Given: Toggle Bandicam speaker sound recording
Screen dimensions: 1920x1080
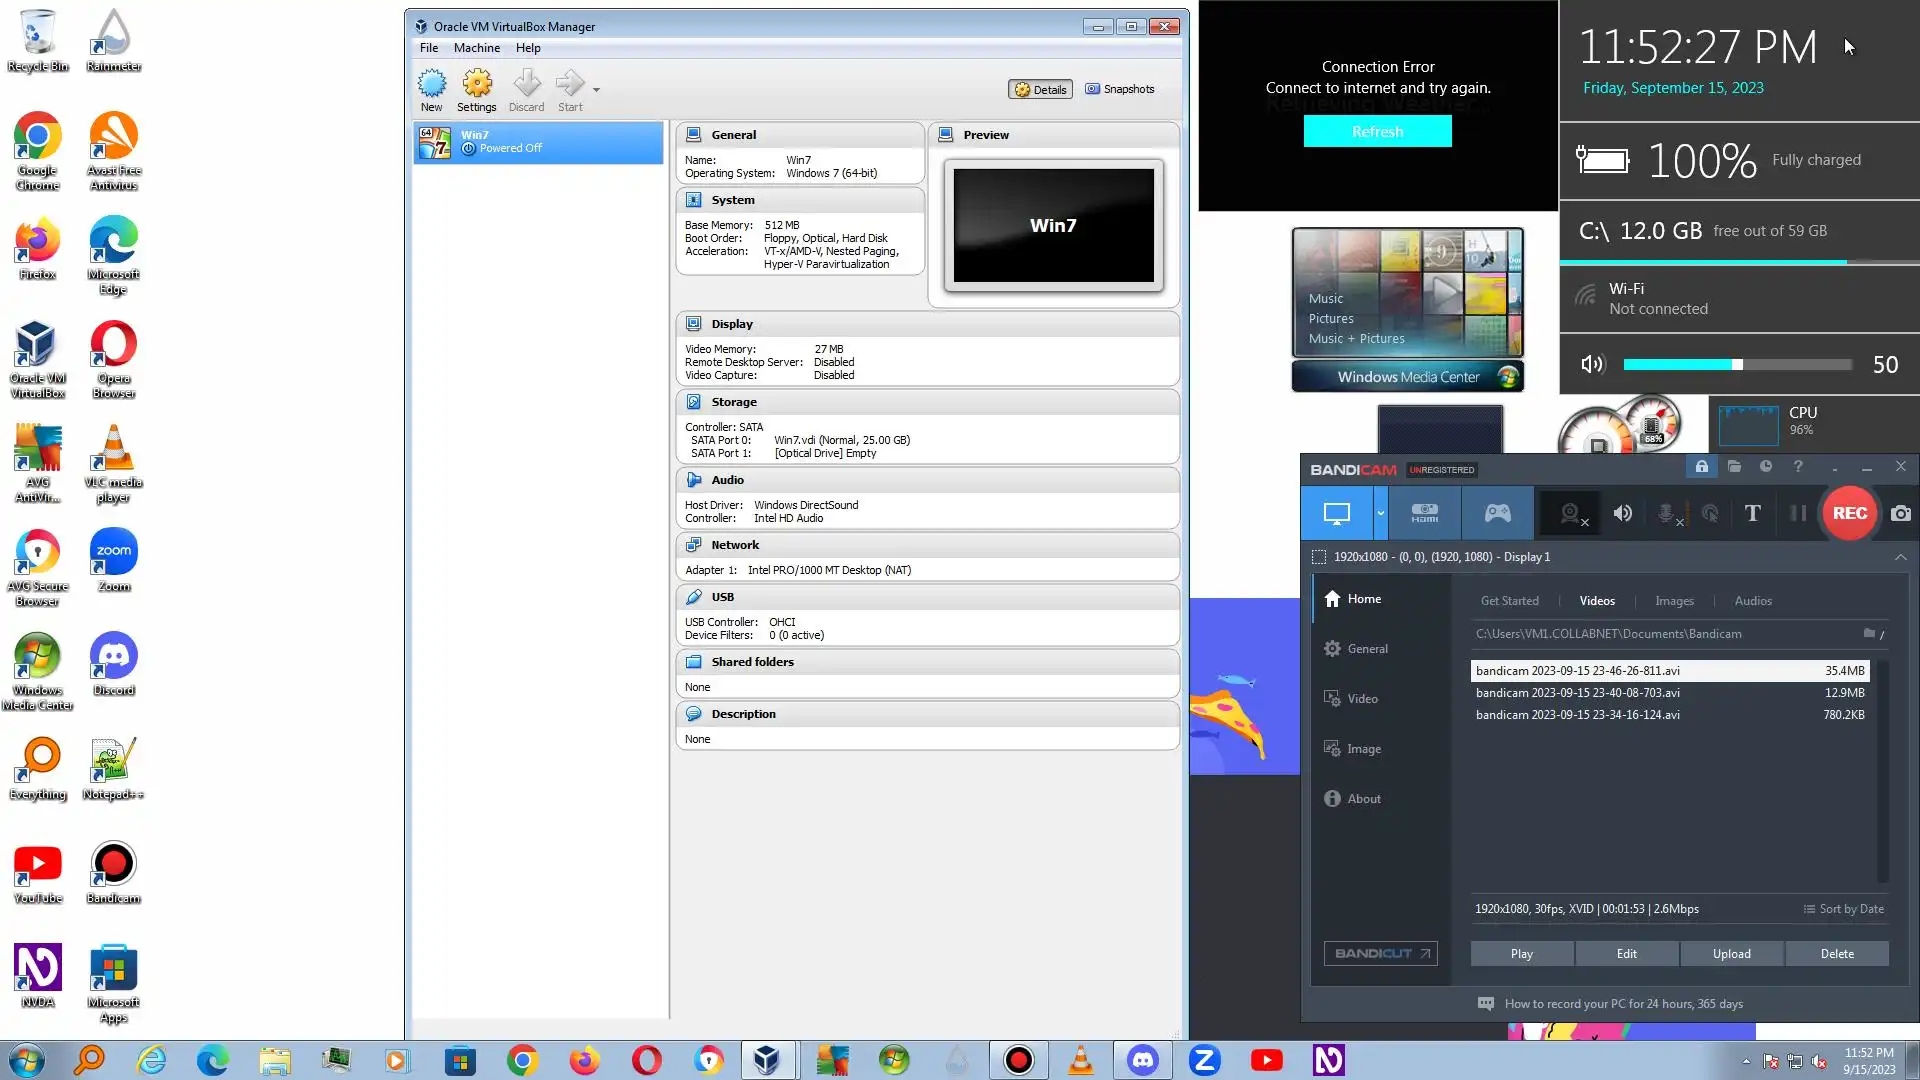Looking at the screenshot, I should coord(1623,513).
